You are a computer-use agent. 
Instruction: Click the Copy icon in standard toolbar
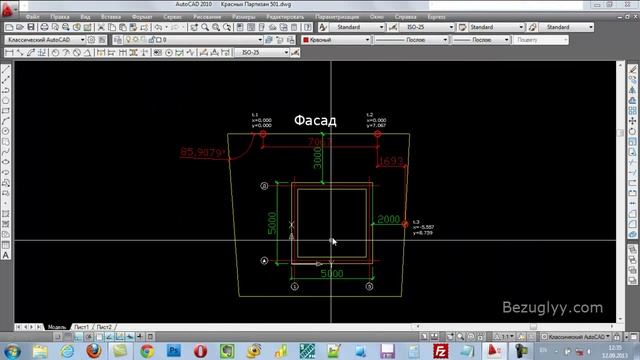tap(112, 27)
